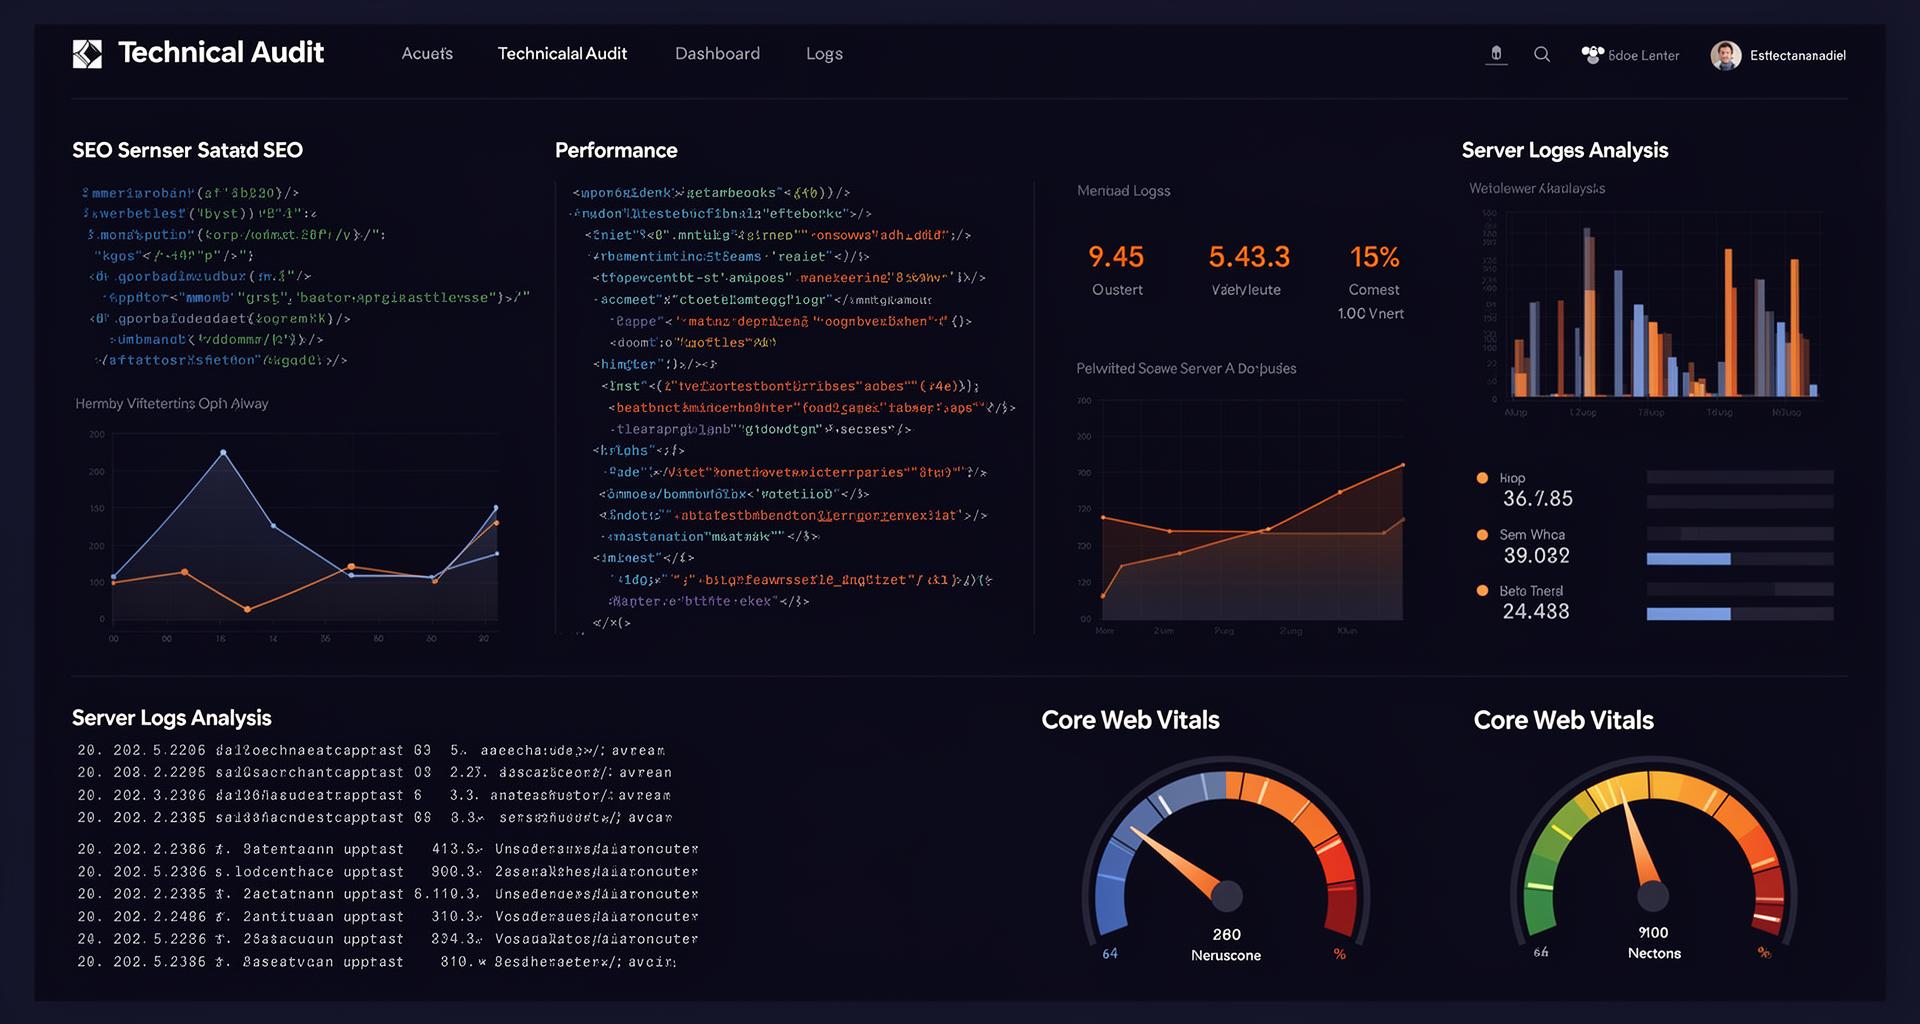1920x1024 pixels.
Task: Click the left Core Web Vitals gauge needle
Action: [1180, 862]
